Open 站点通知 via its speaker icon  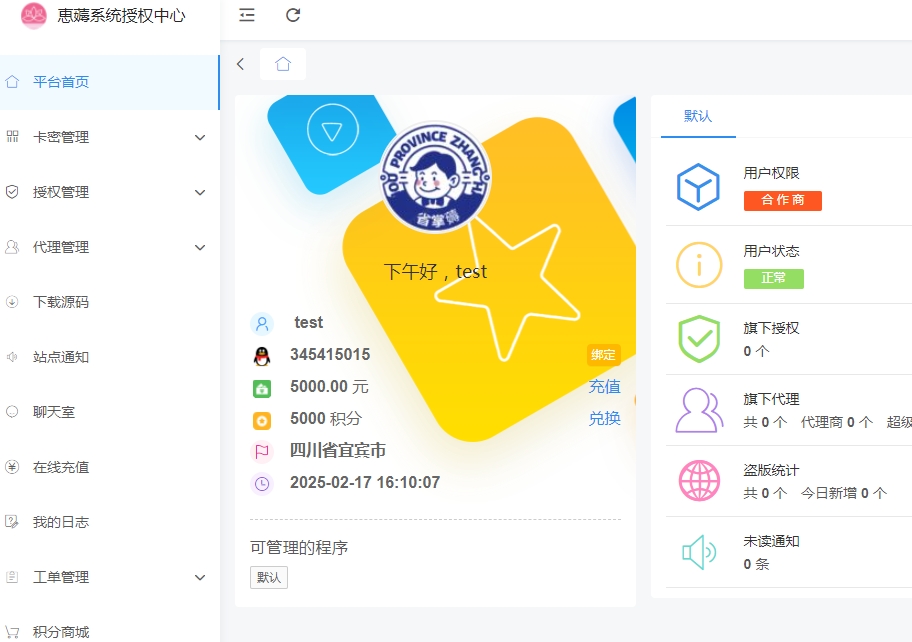pyautogui.click(x=12, y=357)
